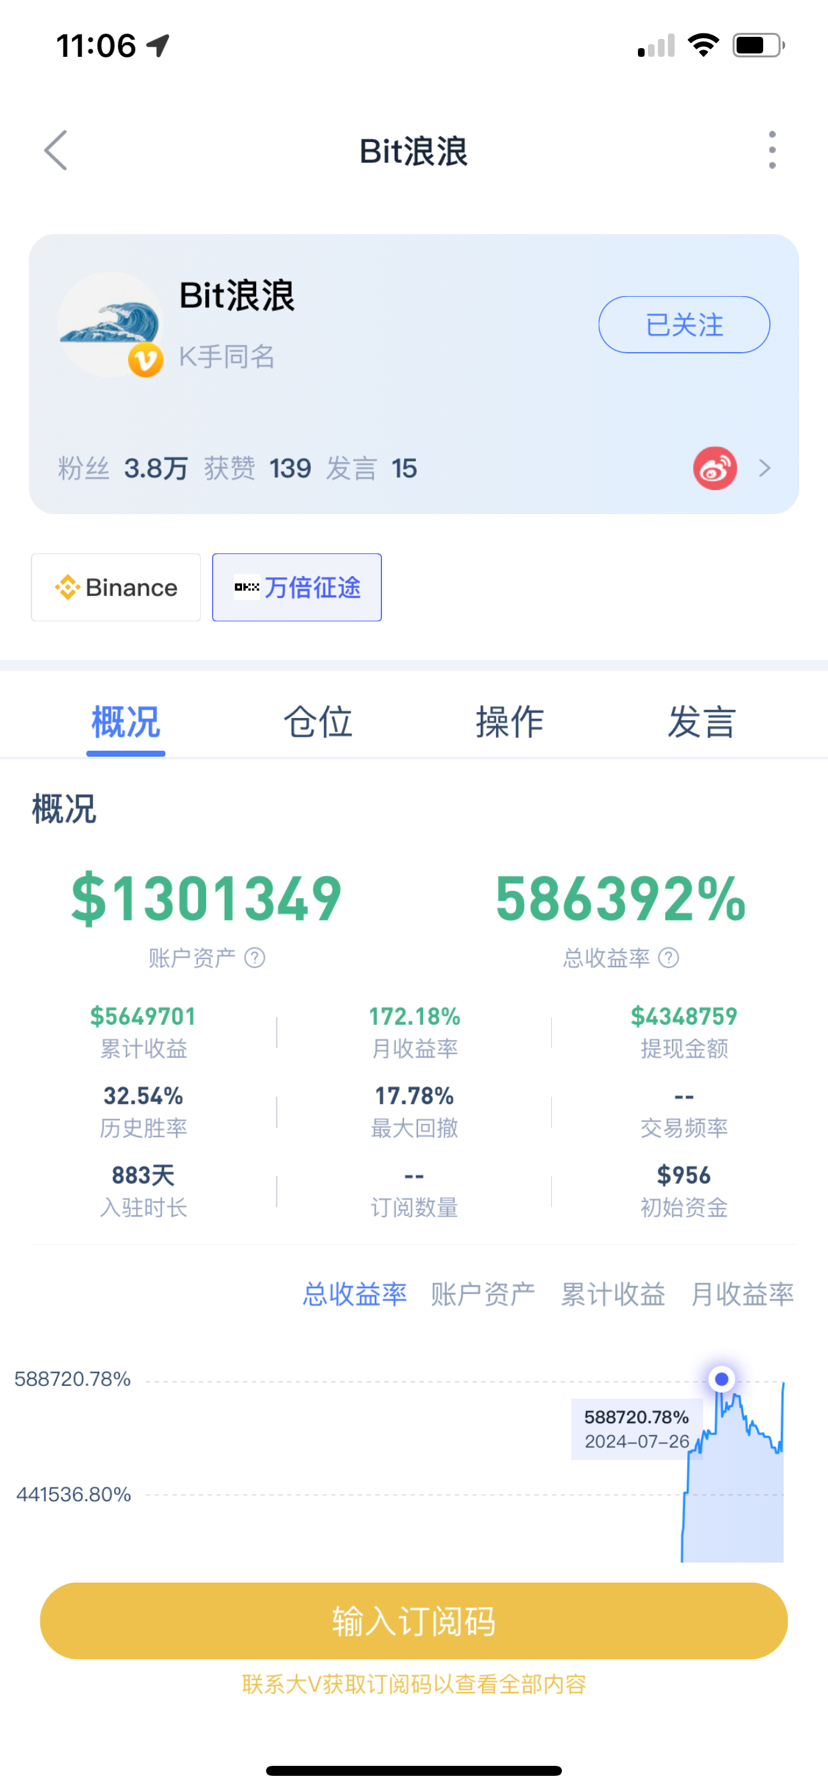Switch to the 发言 tab
The height and width of the screenshot is (1792, 828).
pyautogui.click(x=702, y=721)
